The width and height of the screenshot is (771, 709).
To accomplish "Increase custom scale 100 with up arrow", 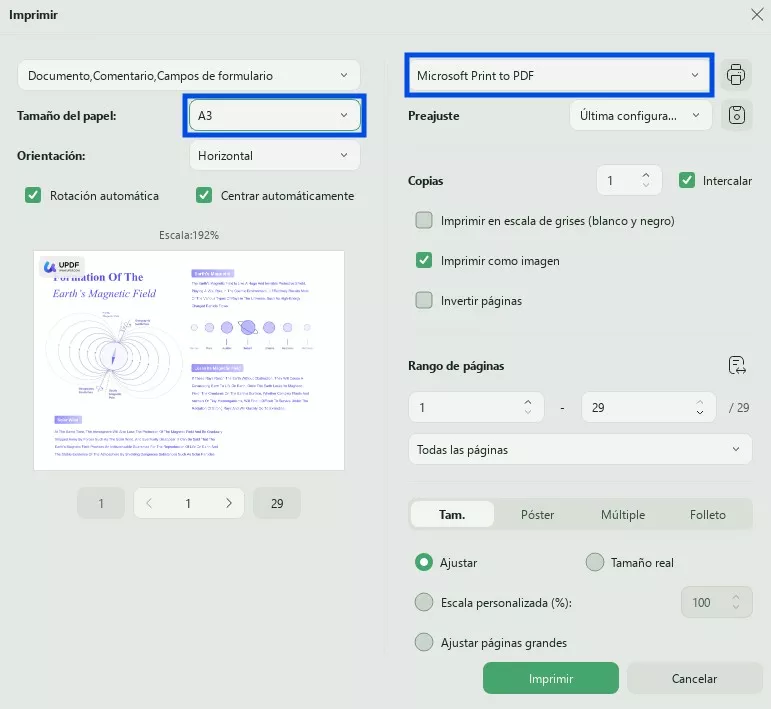I will 736,597.
